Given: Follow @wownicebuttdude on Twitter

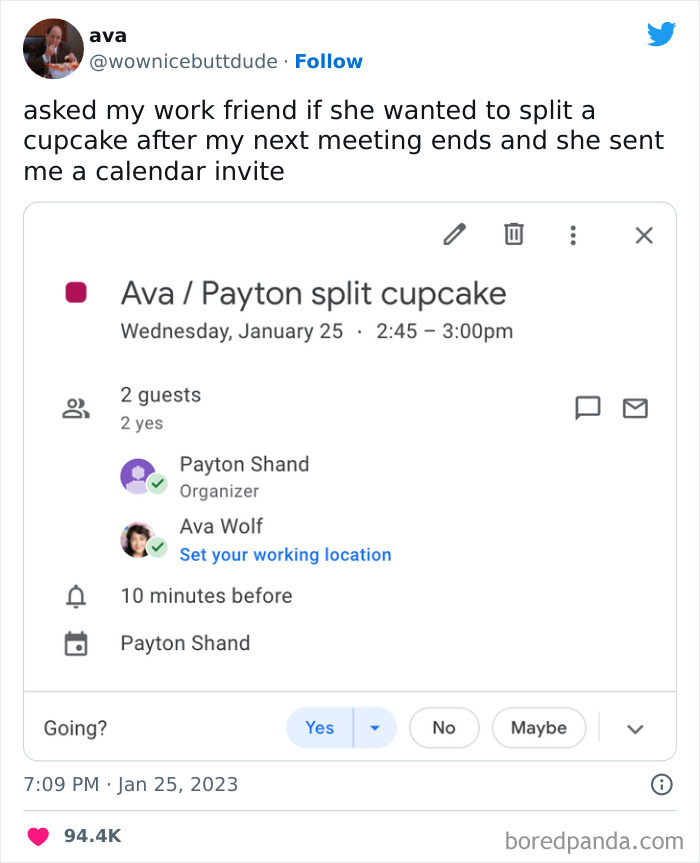Looking at the screenshot, I should pyautogui.click(x=329, y=61).
